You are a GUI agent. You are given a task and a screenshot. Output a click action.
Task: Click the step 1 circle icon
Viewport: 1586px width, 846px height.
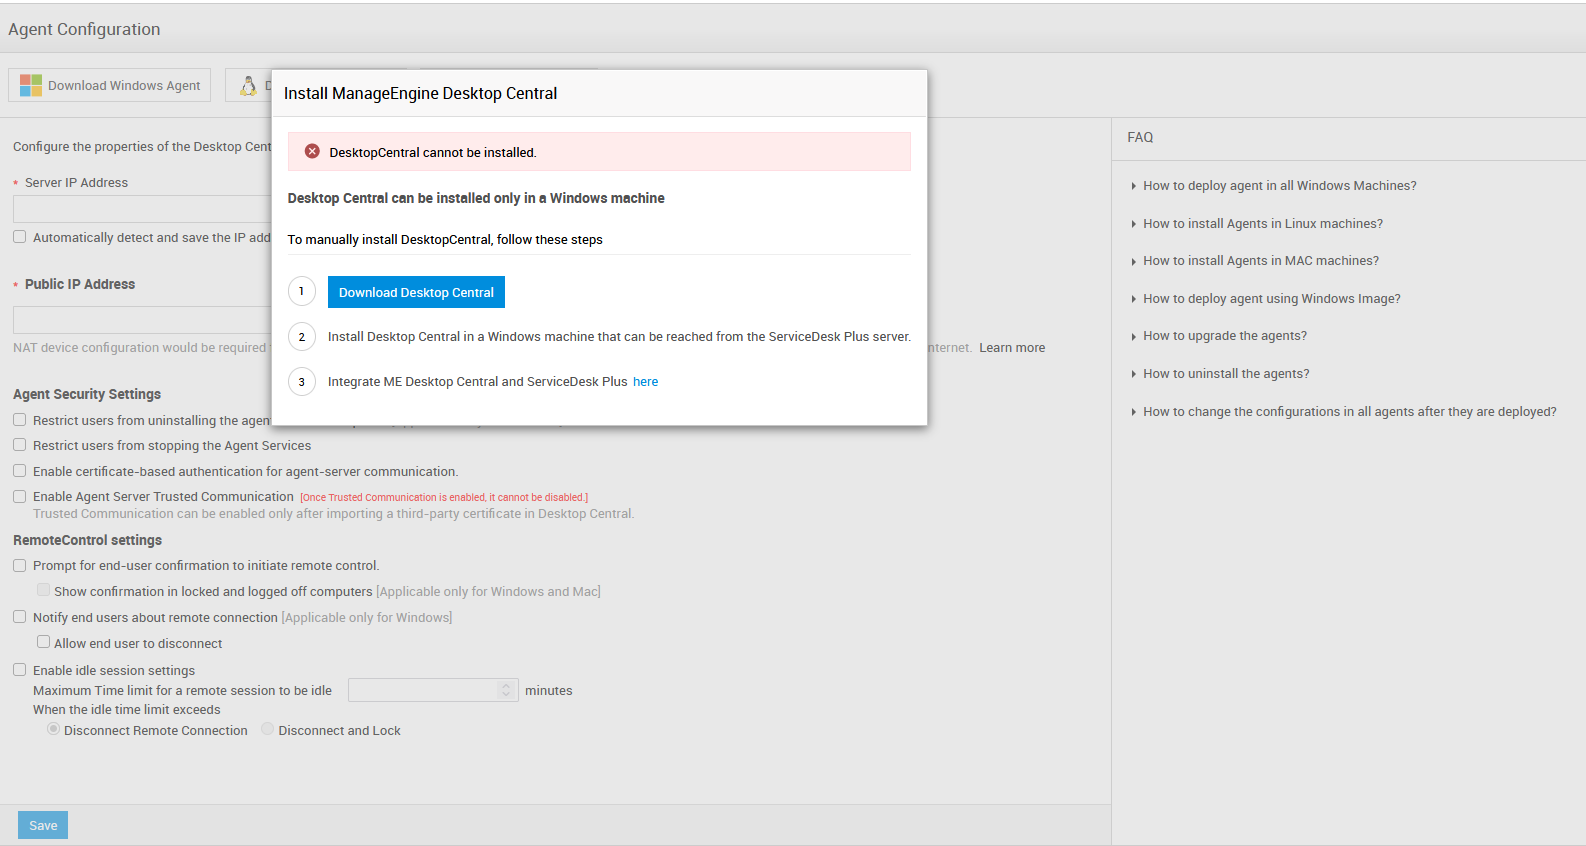click(x=302, y=292)
